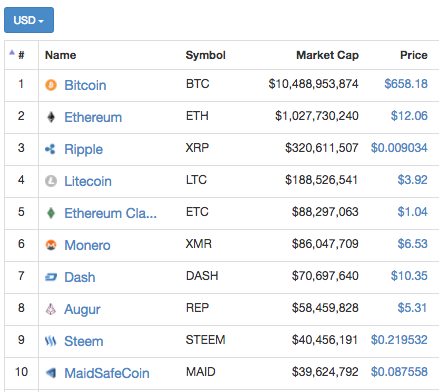Sort table by Price column header
Screen dimensions: 439x392
(414, 55)
